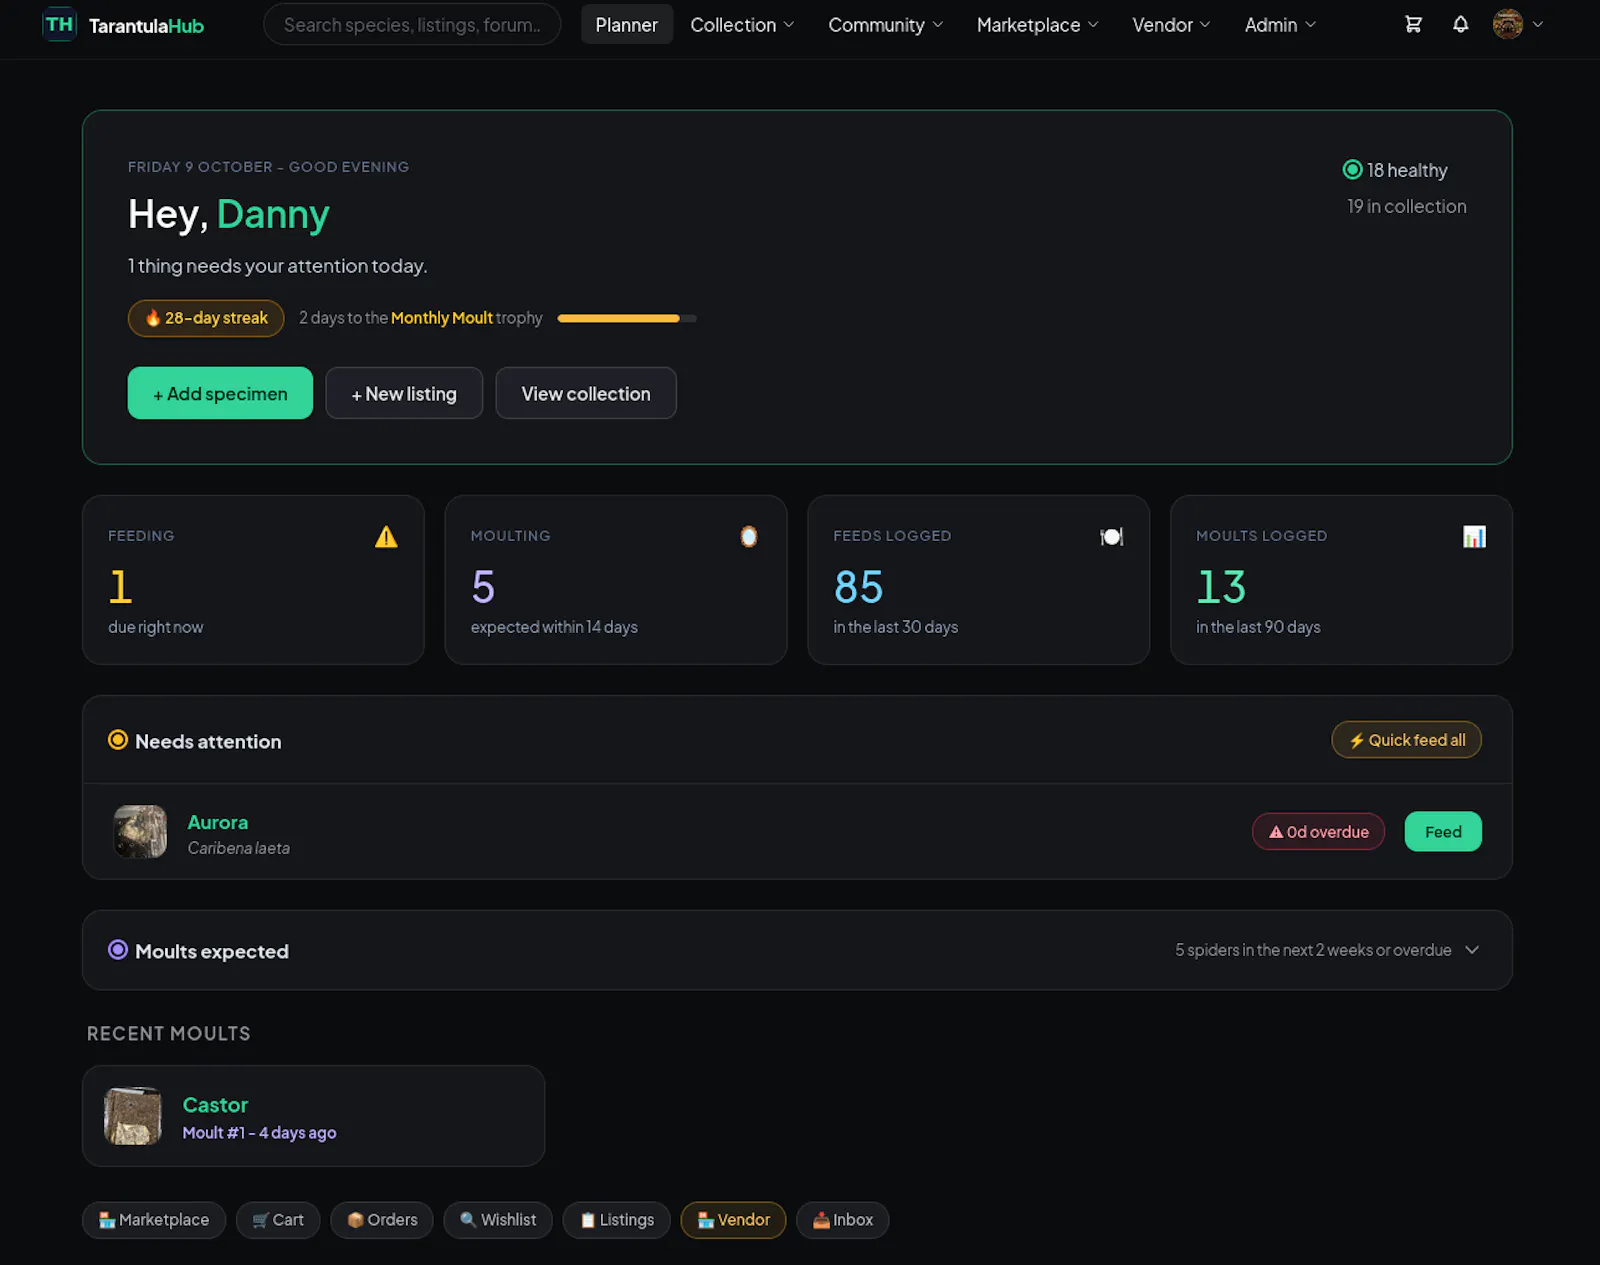
Task: Click View collection button
Action: (x=586, y=393)
